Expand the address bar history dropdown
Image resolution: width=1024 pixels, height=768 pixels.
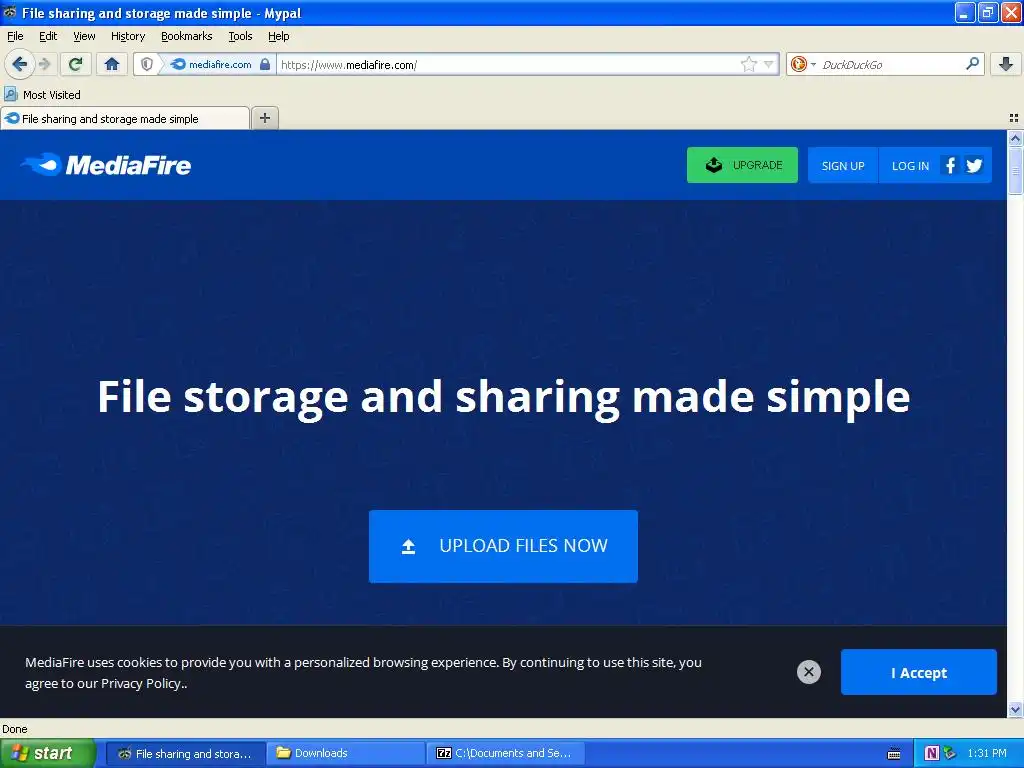pos(769,64)
